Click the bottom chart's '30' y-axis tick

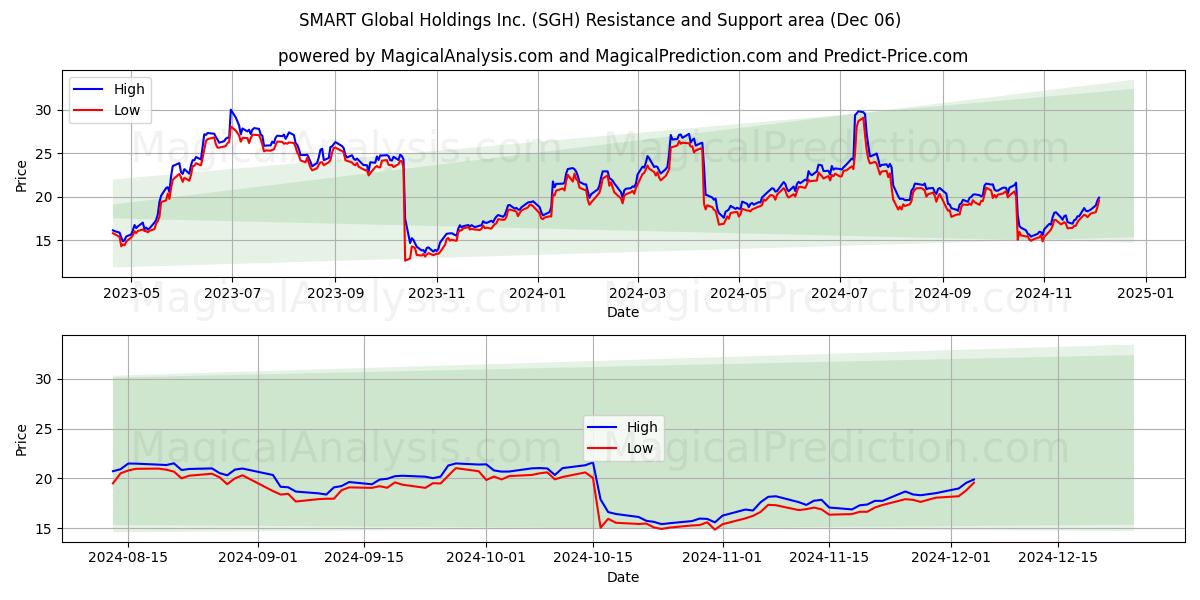click(46, 379)
